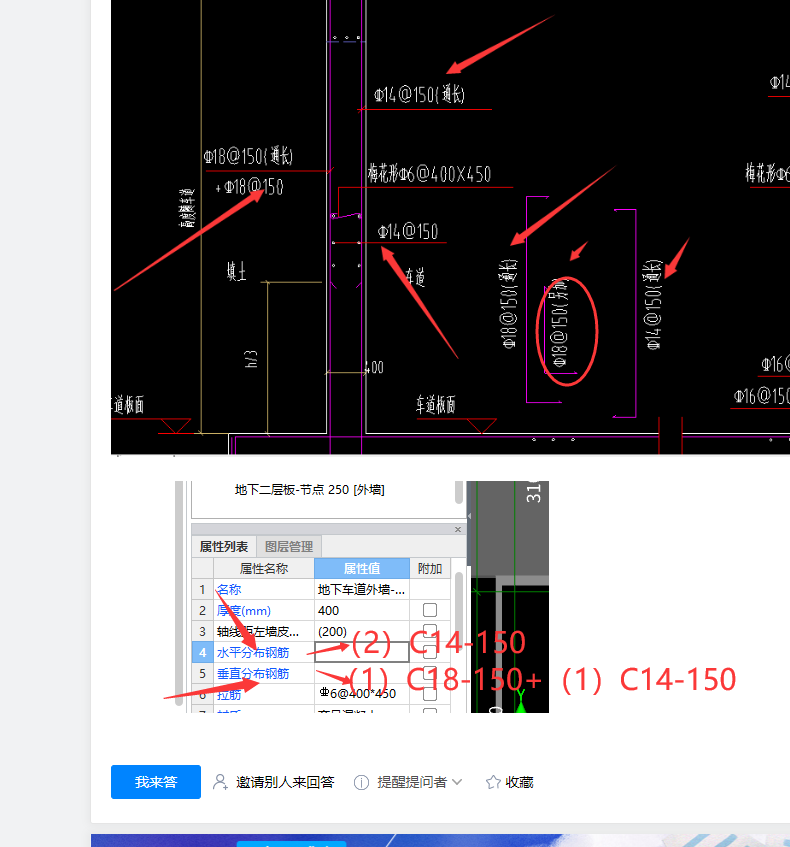
Task: Invite others via 邀请别人来回答
Action: click(273, 782)
